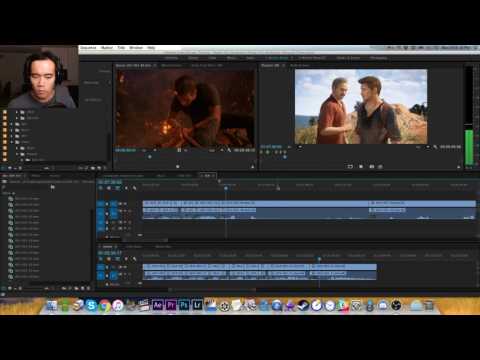Click New Item in Project panel
The width and height of the screenshot is (480, 360).
click(82, 288)
